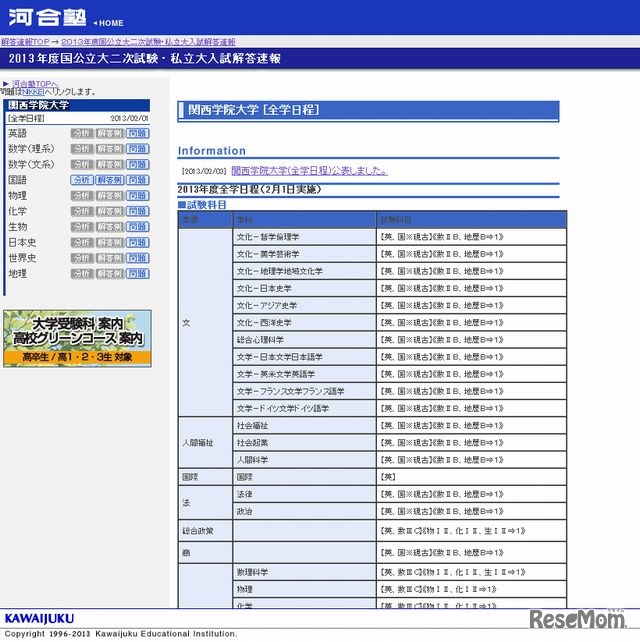Go to HOME link beside the logo
Viewport: 640px width, 642px height.
point(109,23)
